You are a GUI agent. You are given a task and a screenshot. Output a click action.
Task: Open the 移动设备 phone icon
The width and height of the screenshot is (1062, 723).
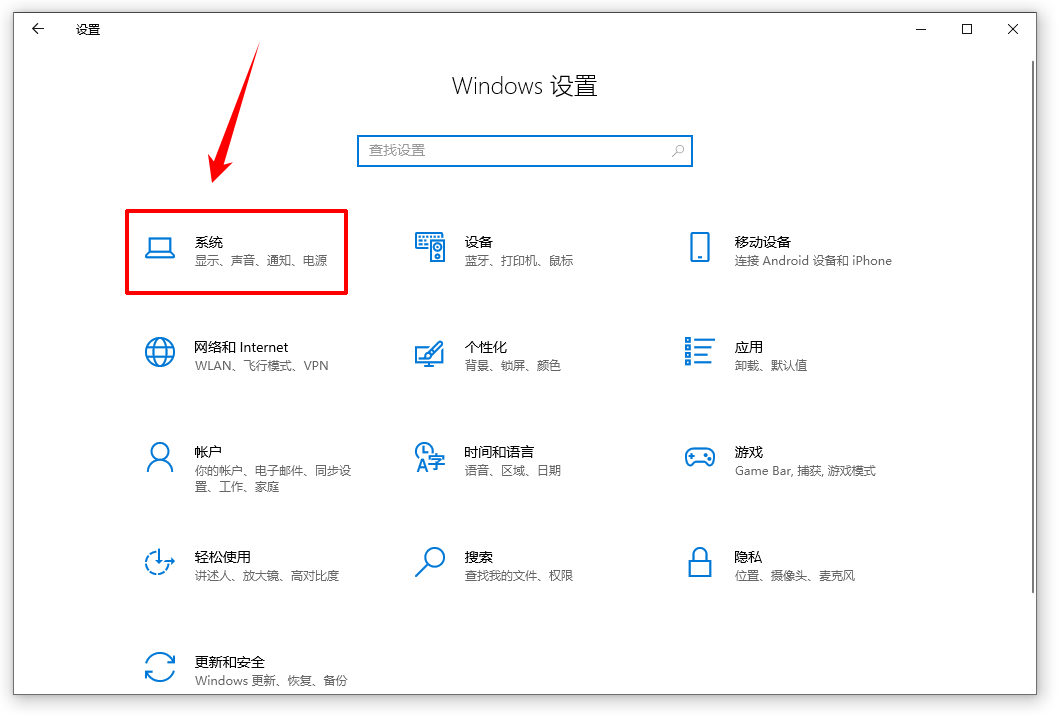[x=700, y=247]
